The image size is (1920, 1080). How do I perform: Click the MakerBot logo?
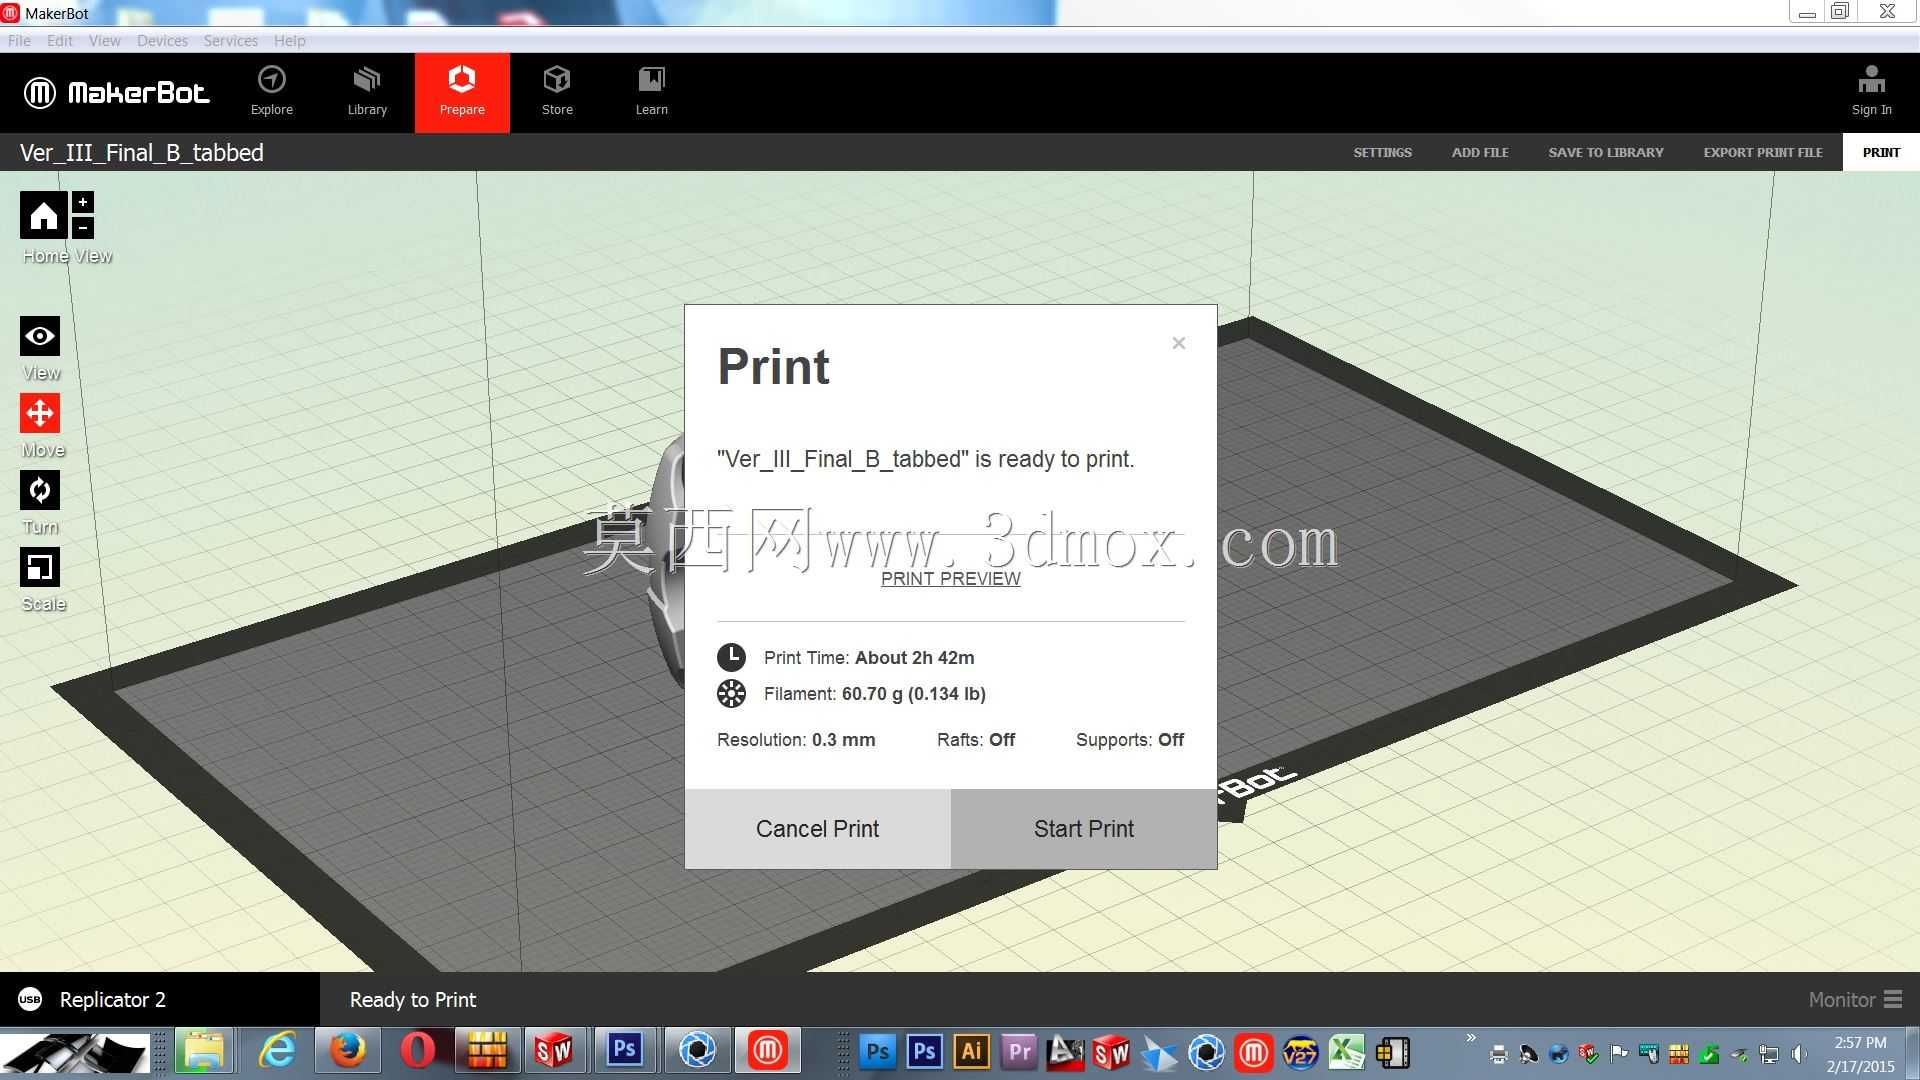pos(117,93)
